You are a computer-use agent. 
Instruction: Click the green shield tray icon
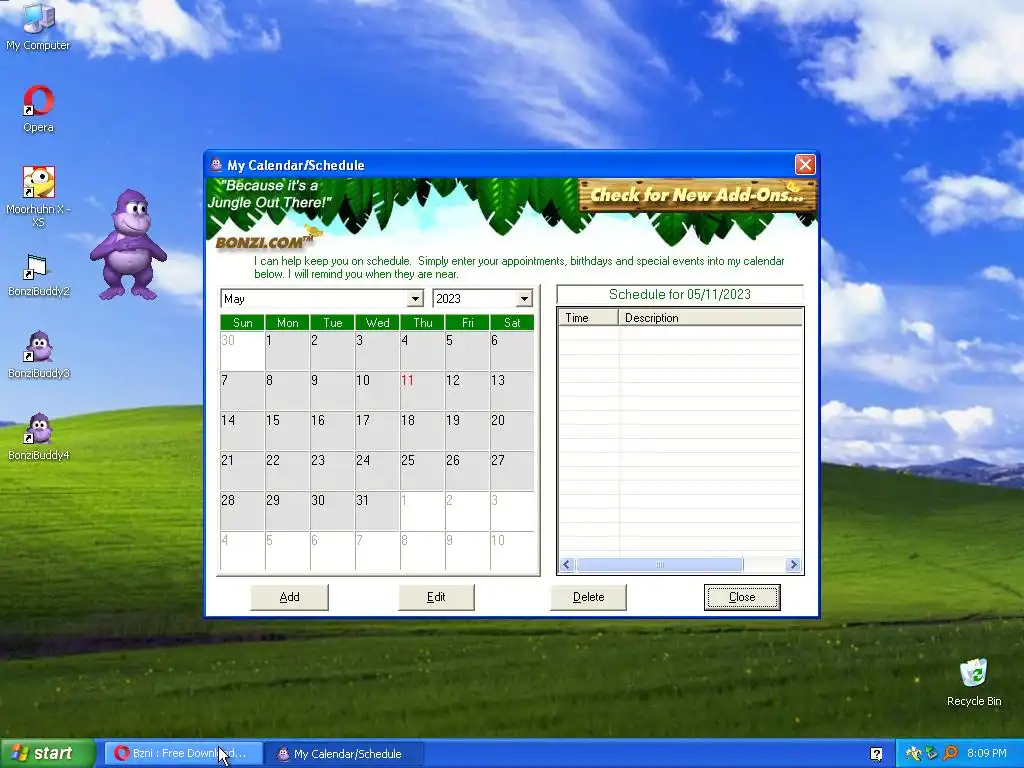[932, 754]
